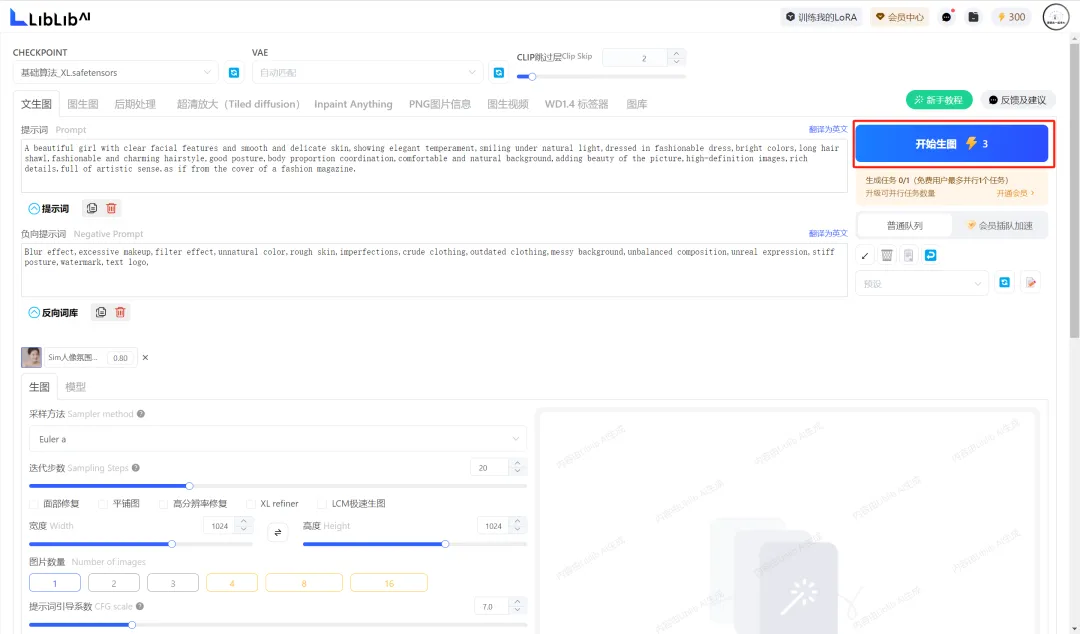Open the Inpaint Anything tab
The height and width of the screenshot is (634, 1080).
tap(353, 104)
